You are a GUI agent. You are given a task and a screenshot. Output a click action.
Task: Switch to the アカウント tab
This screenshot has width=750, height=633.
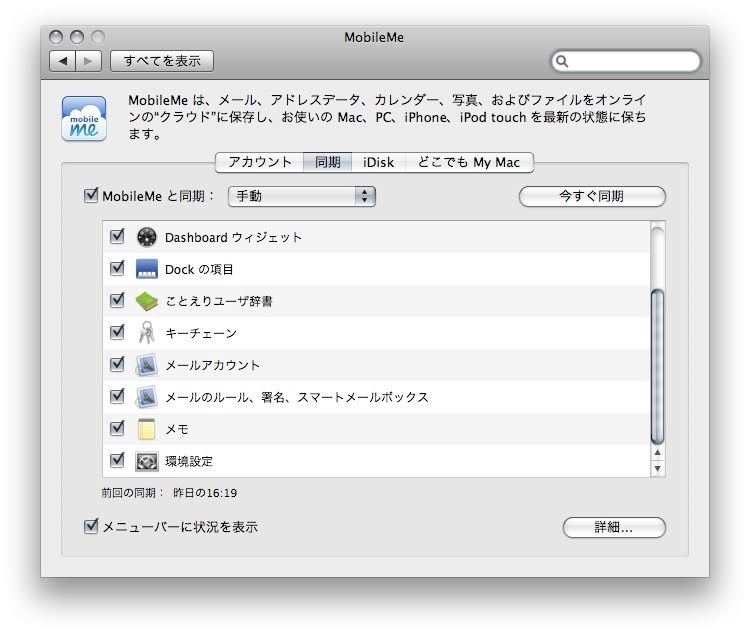coord(260,163)
